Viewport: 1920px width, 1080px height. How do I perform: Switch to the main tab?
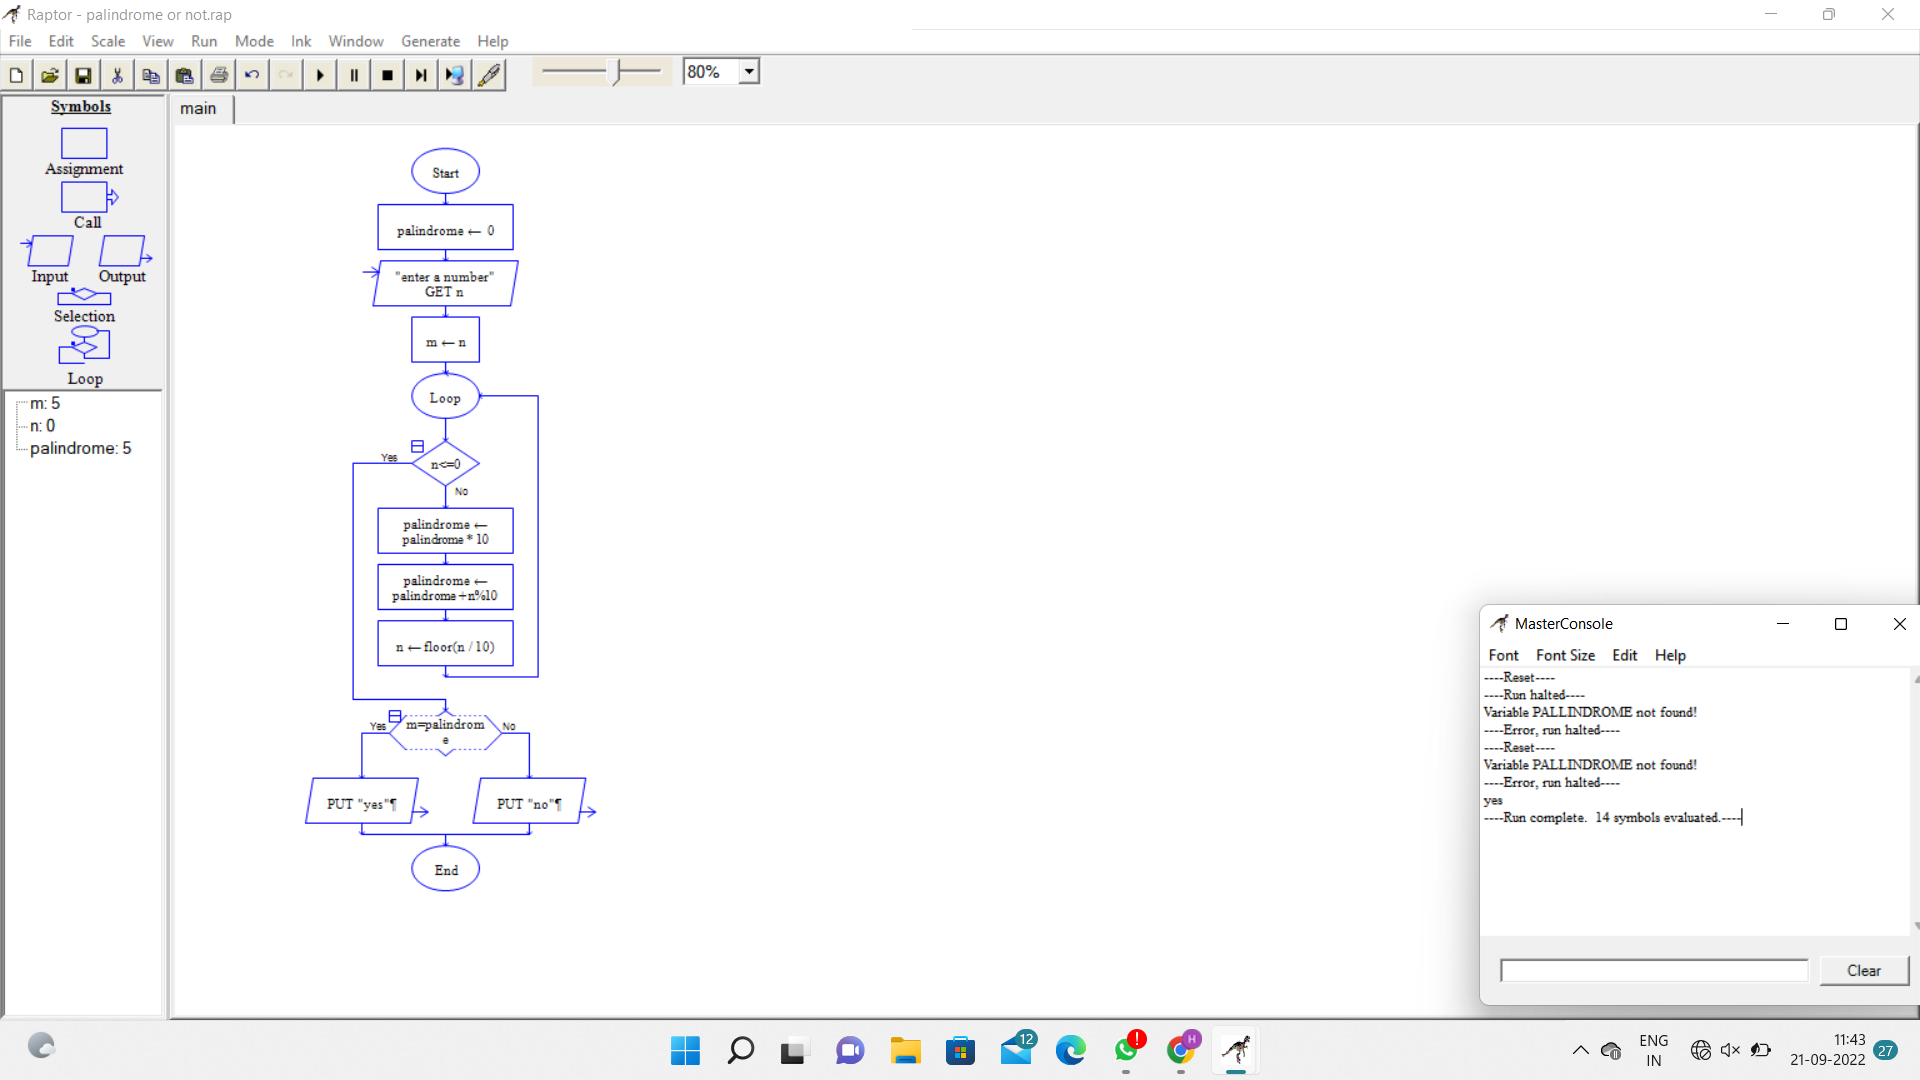point(198,108)
